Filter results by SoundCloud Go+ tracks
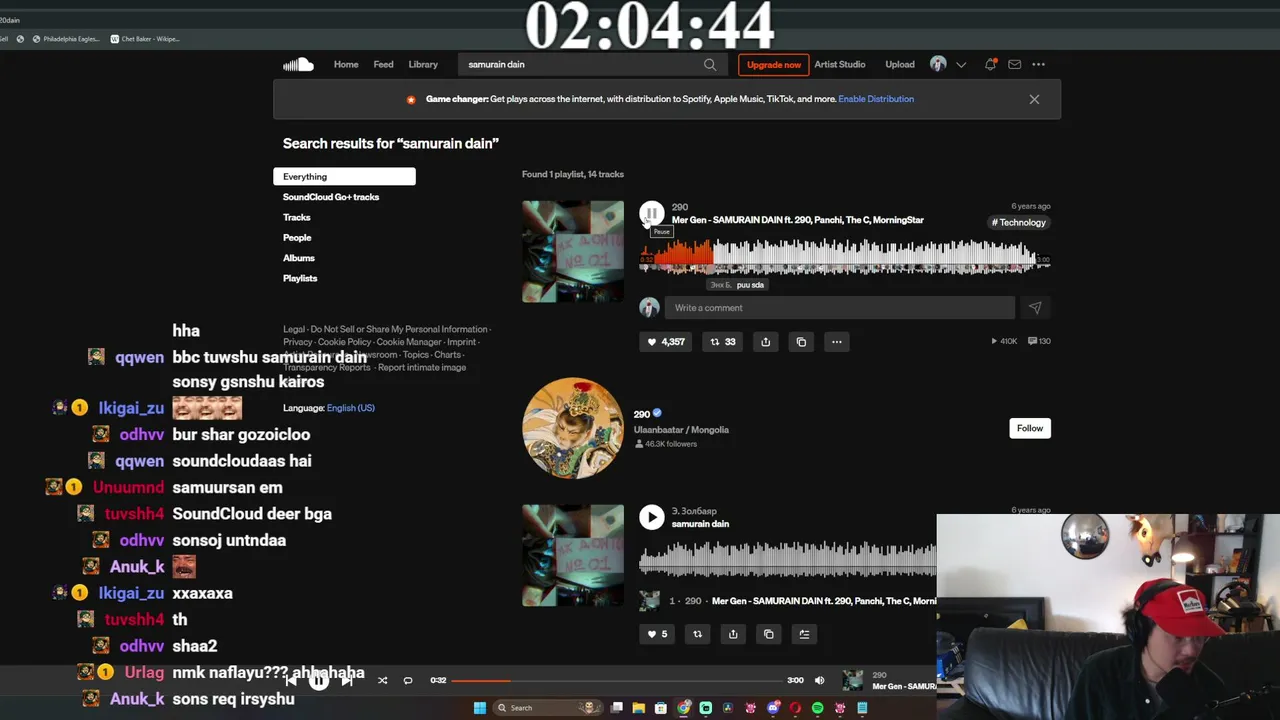1280x720 pixels. [x=331, y=197]
